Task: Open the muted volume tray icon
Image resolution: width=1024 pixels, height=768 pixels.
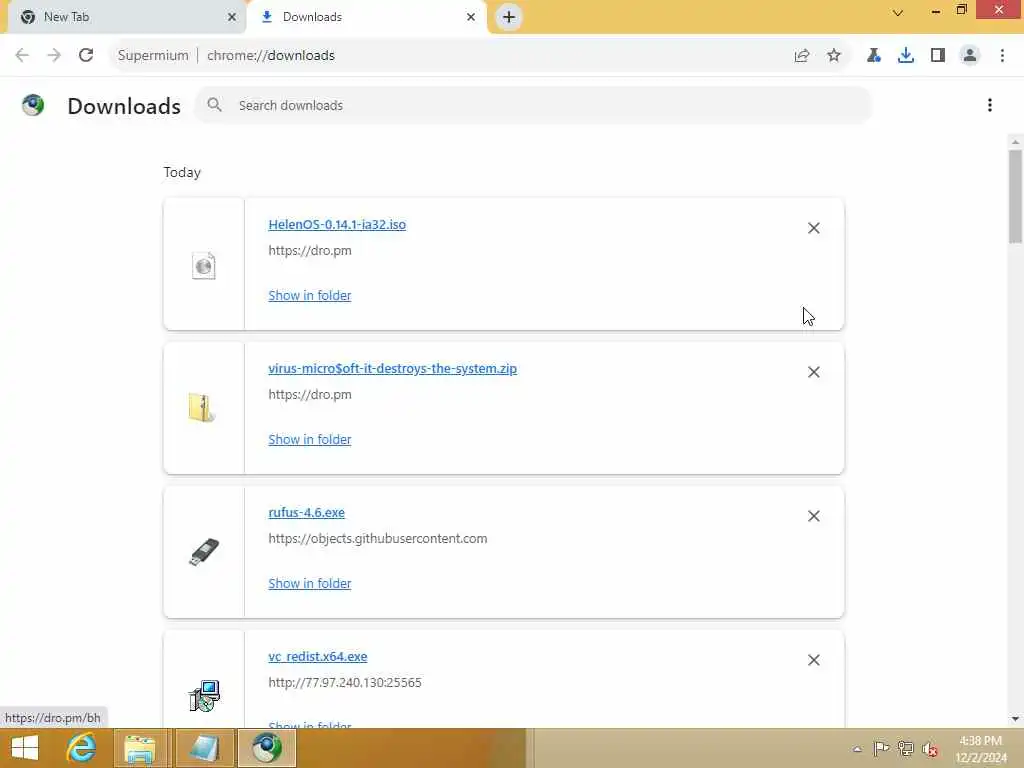Action: pyautogui.click(x=930, y=749)
